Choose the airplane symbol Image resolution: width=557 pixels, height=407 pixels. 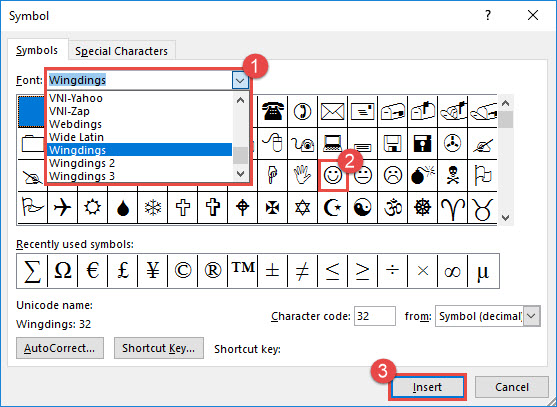tap(62, 207)
